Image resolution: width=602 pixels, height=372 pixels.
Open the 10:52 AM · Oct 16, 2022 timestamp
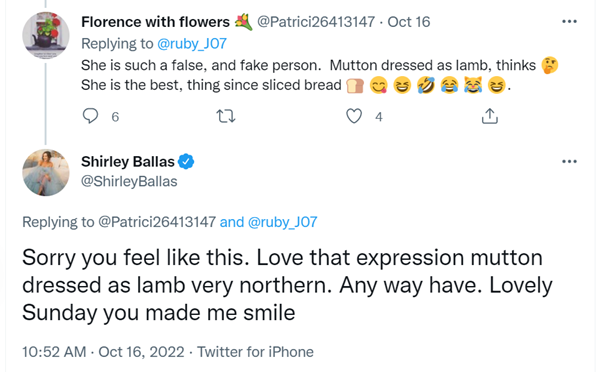(x=103, y=352)
